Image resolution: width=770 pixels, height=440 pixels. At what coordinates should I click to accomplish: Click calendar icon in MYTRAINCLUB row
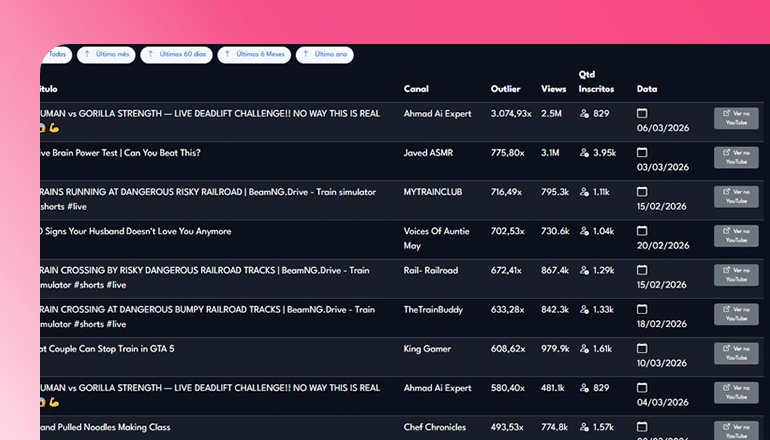click(x=642, y=192)
